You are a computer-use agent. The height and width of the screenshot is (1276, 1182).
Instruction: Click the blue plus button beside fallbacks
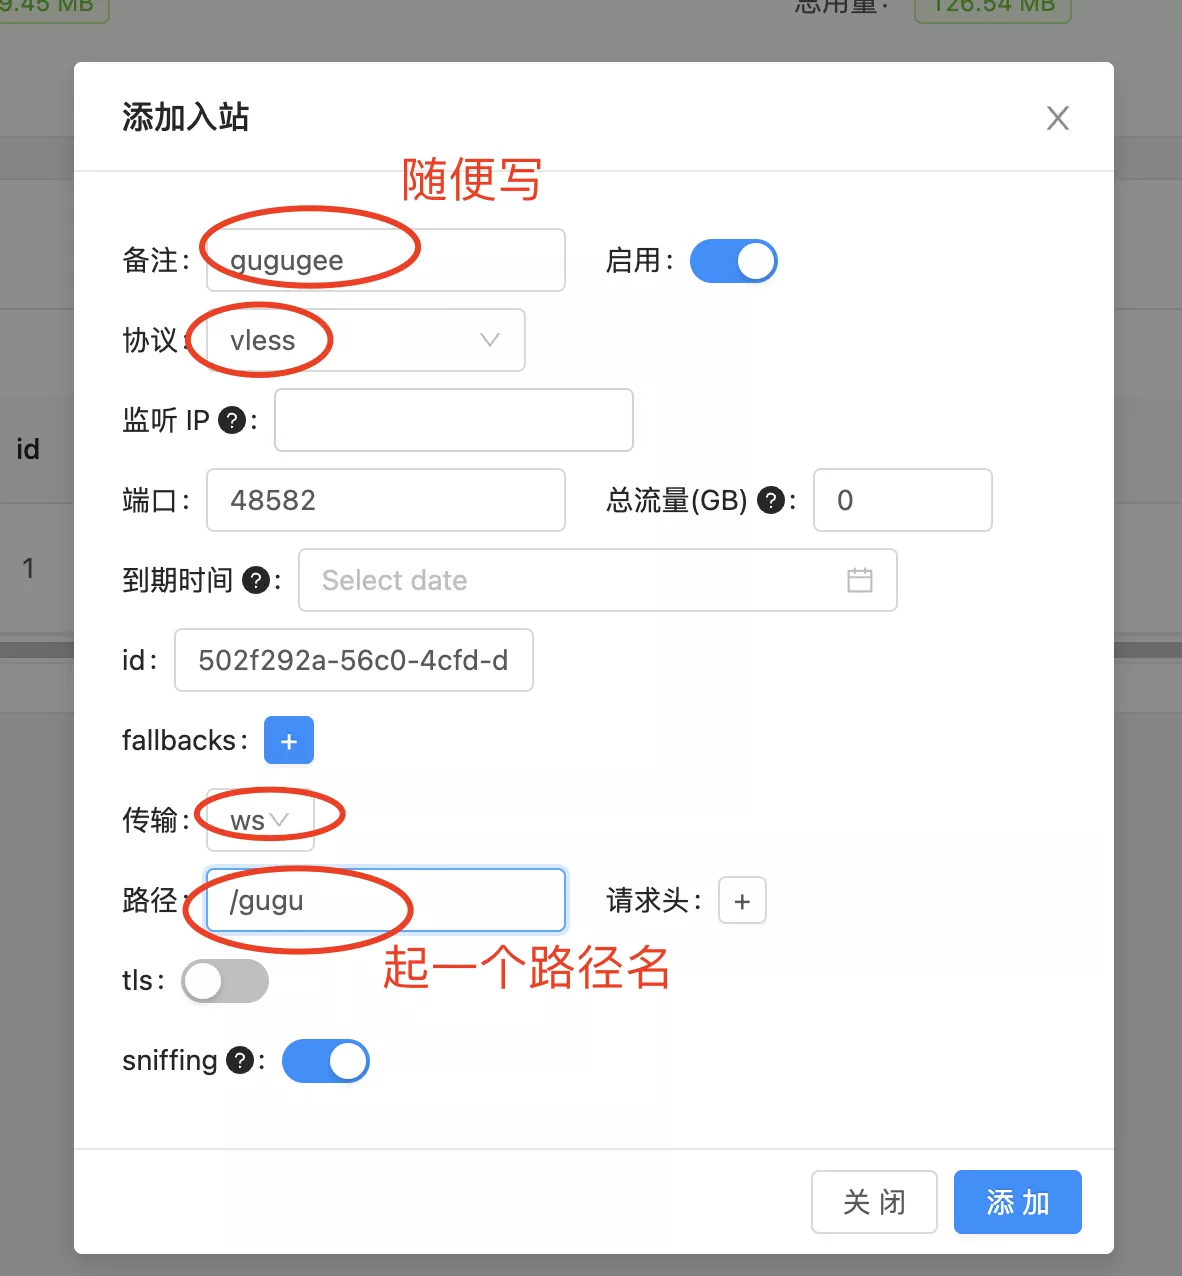289,740
